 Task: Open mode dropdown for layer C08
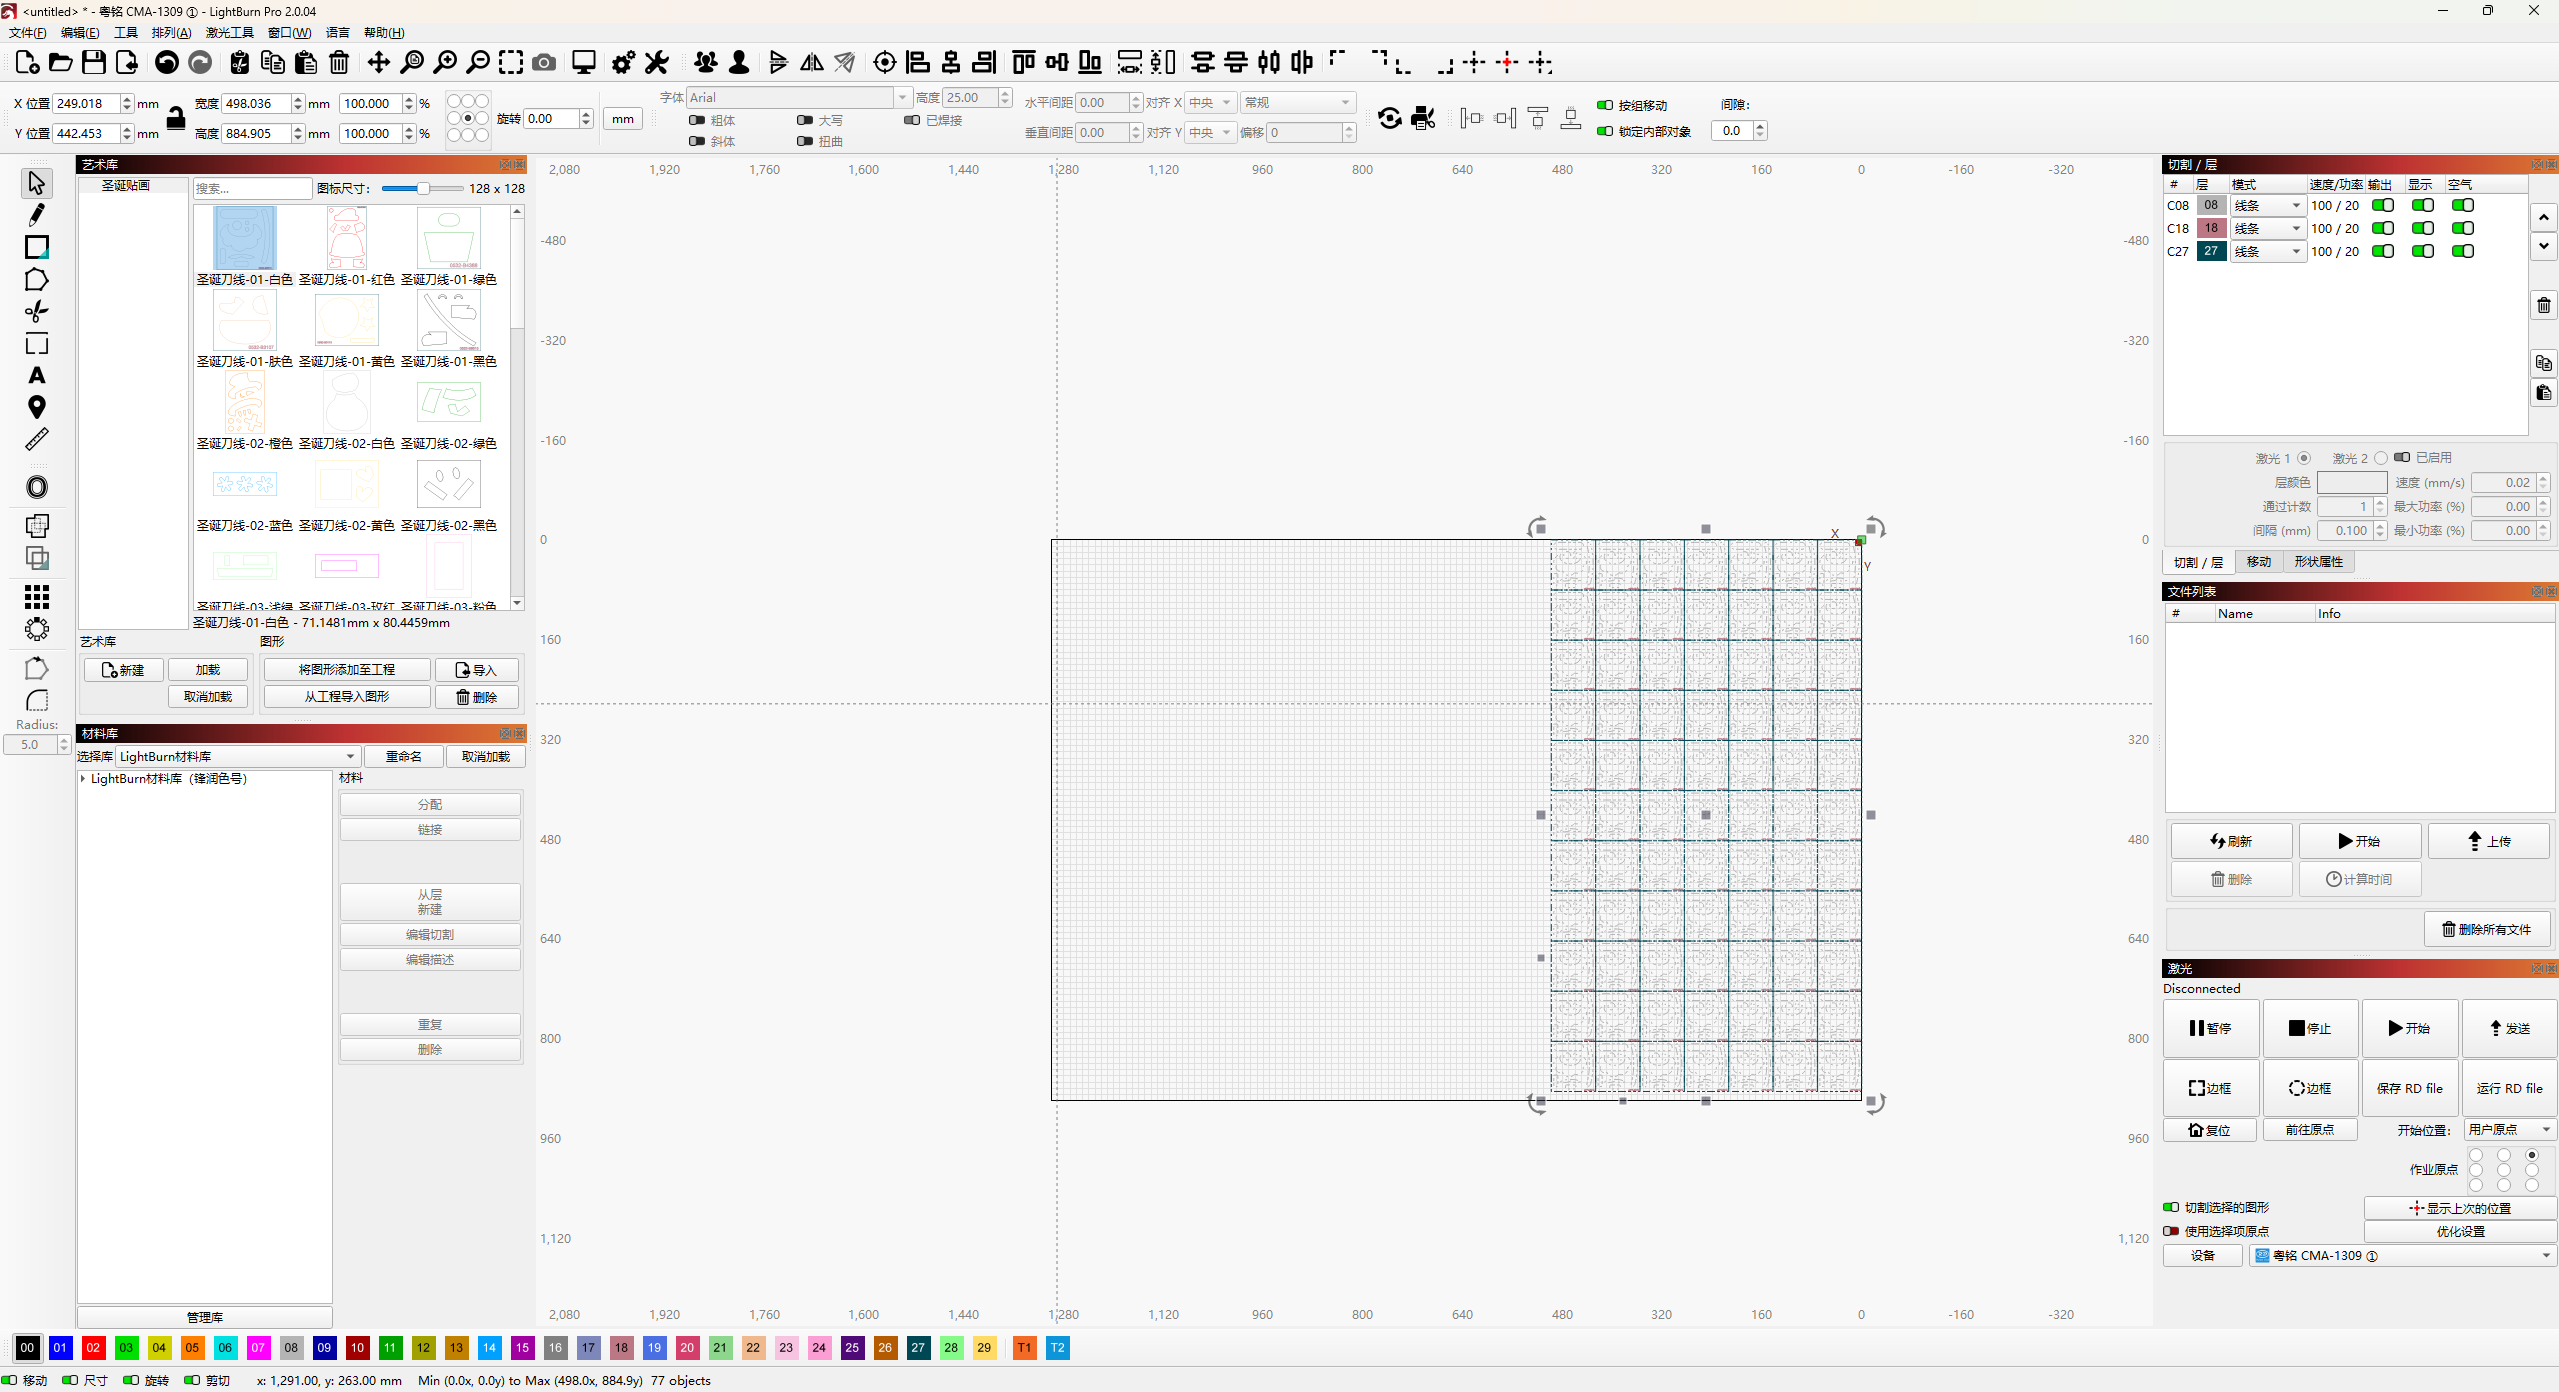tap(2268, 206)
